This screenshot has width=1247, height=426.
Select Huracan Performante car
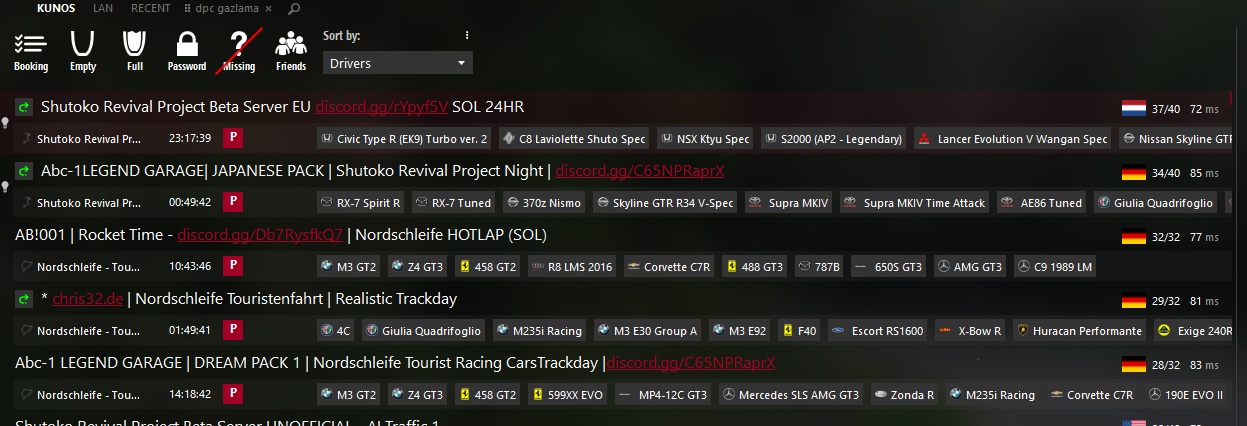pos(1080,331)
